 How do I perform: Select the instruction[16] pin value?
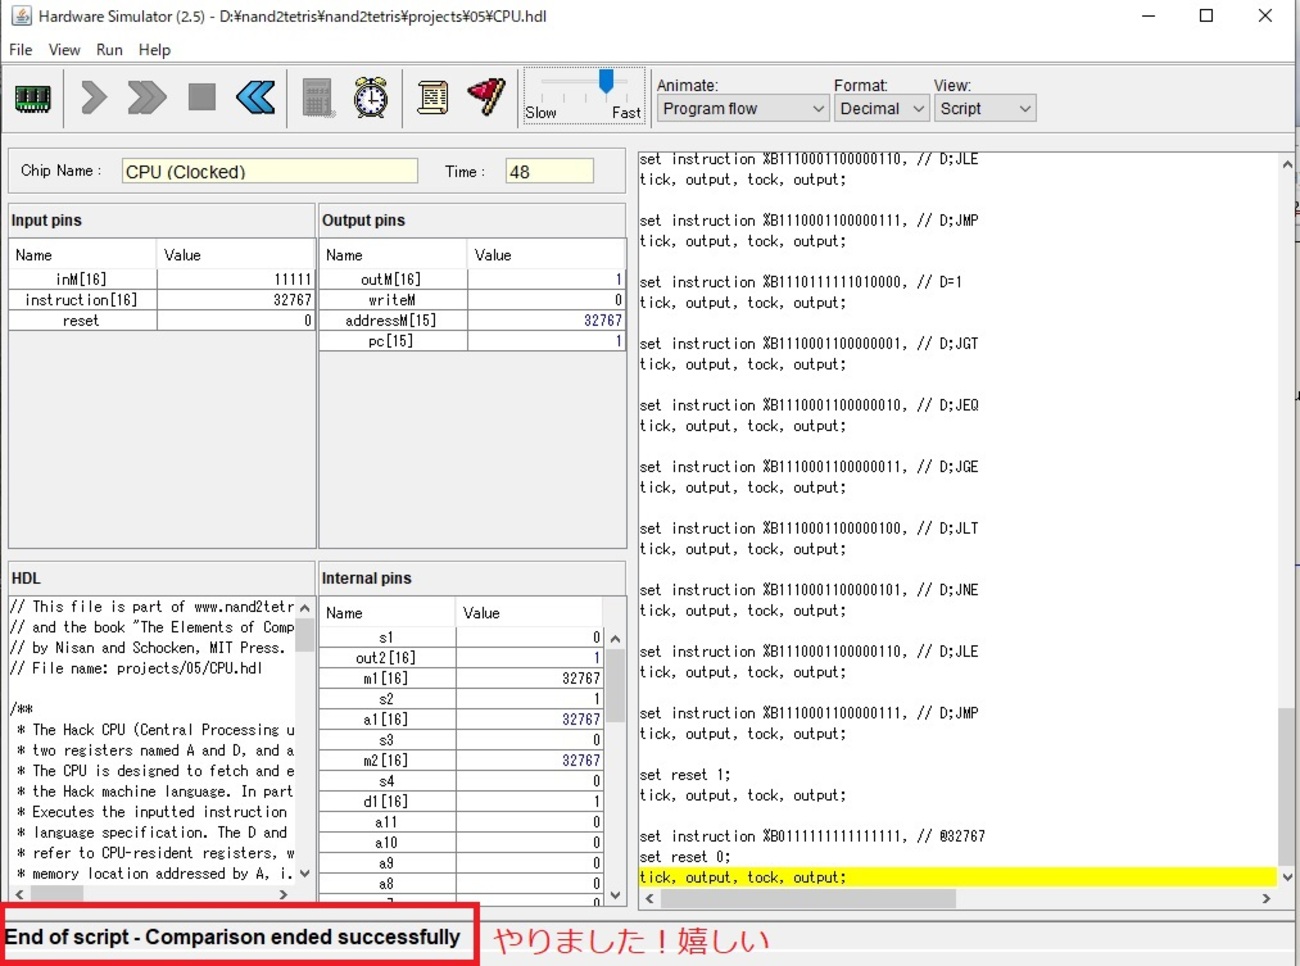235,300
